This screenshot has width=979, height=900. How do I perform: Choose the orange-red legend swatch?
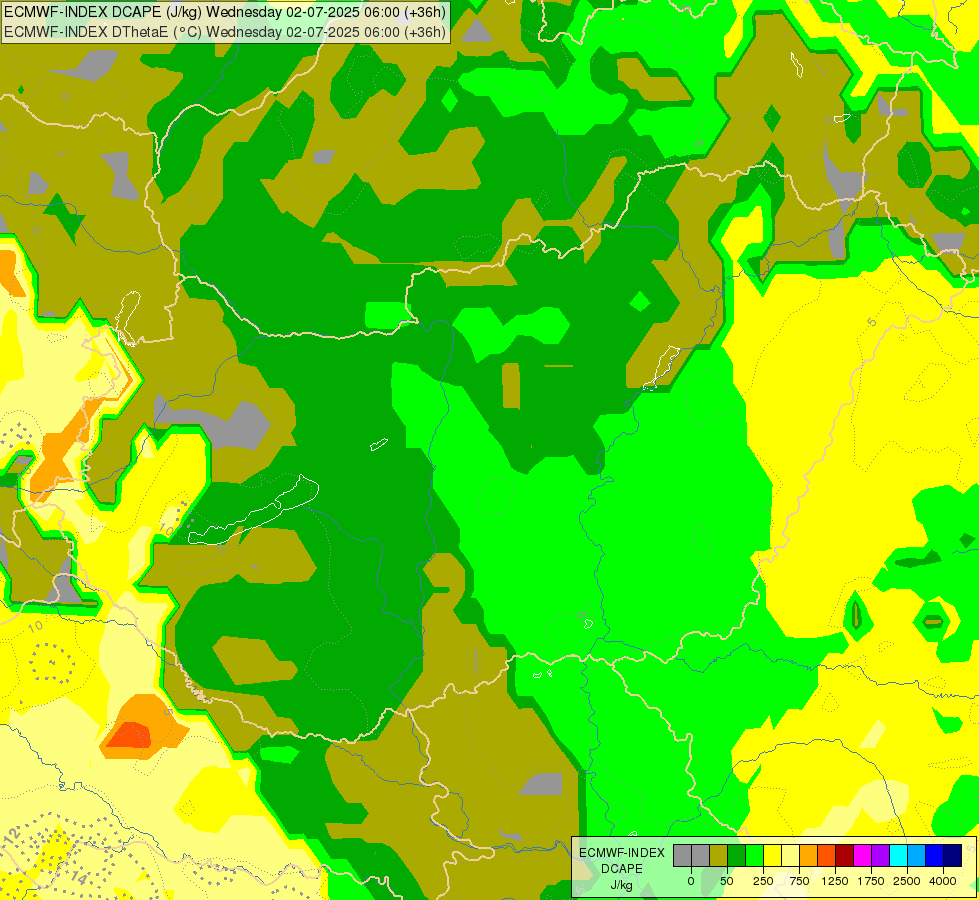click(x=827, y=855)
